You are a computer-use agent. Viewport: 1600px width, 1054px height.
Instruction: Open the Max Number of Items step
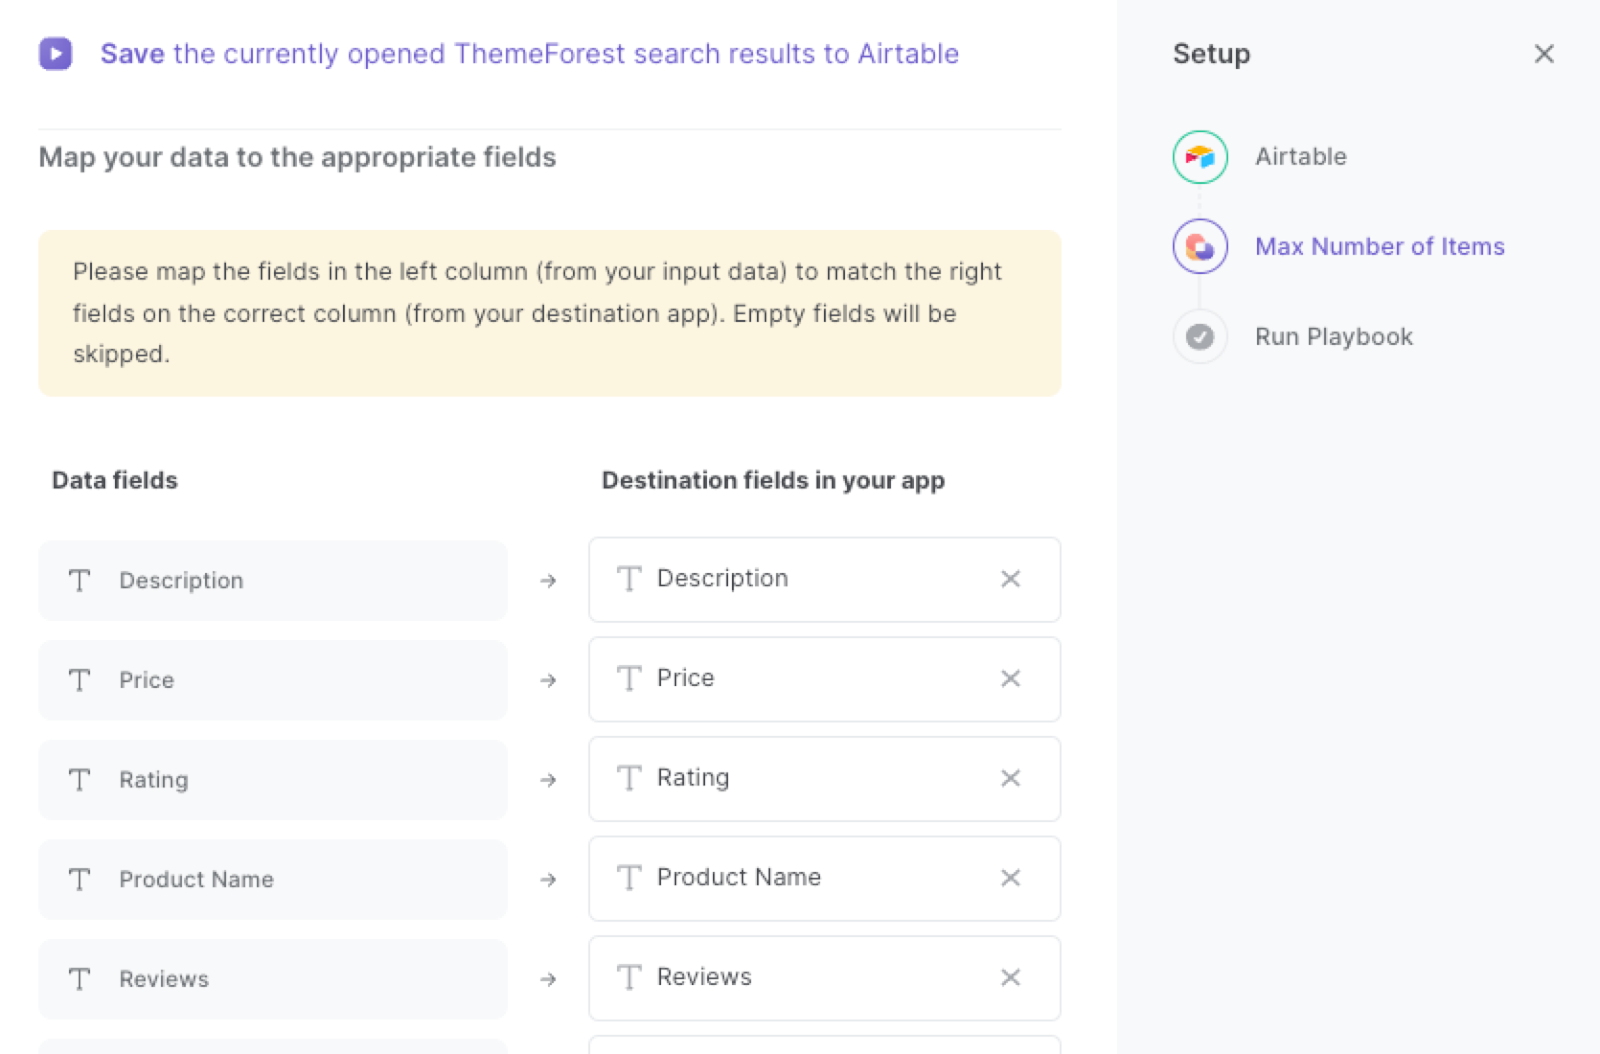1380,246
